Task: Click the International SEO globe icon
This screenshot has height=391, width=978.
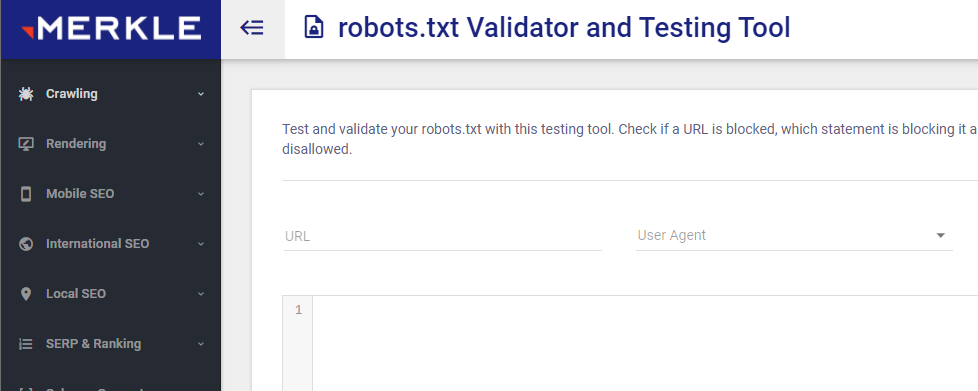Action: coord(26,244)
